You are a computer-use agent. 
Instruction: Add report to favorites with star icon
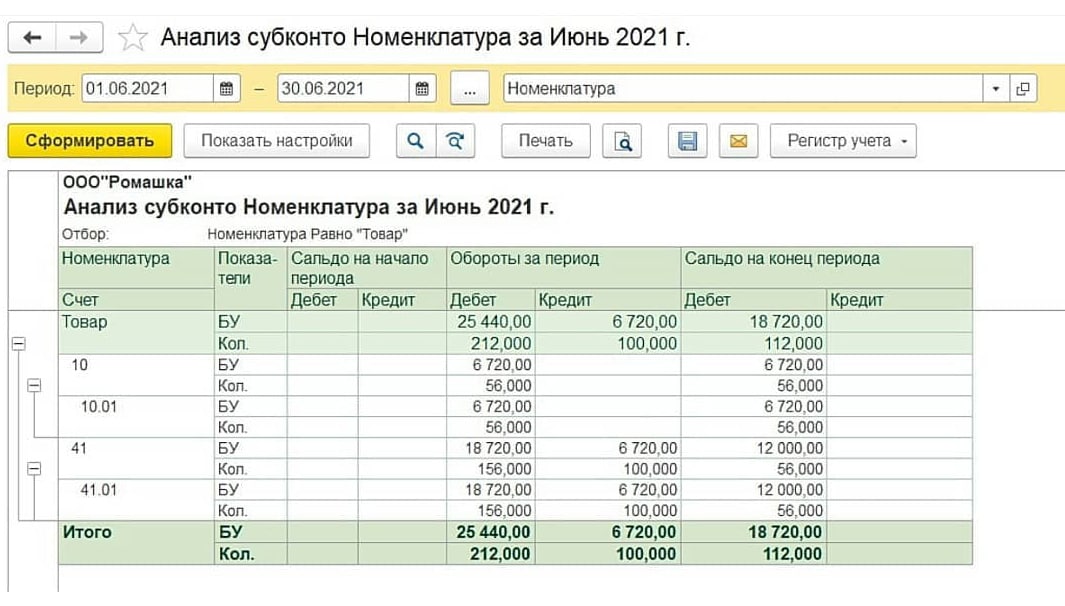tap(132, 37)
